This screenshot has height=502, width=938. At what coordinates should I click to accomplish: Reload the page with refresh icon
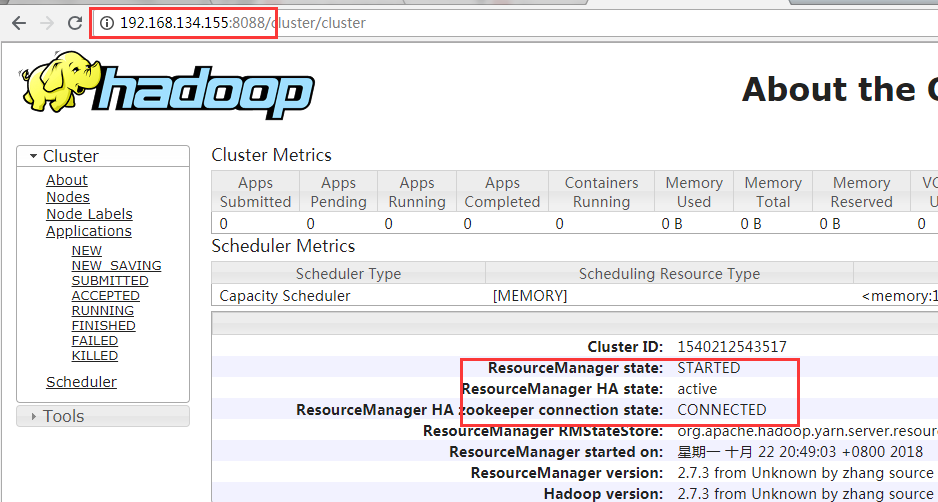(75, 23)
